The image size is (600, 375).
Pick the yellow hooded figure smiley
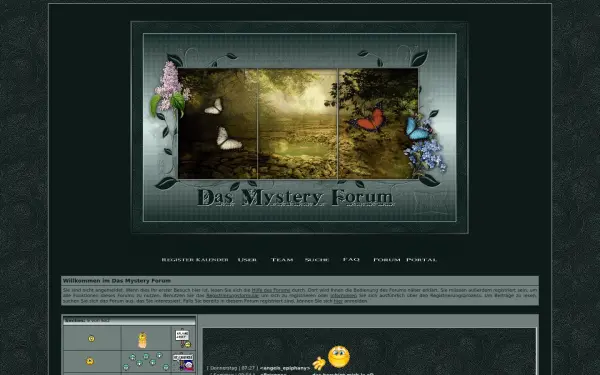pos(142,340)
